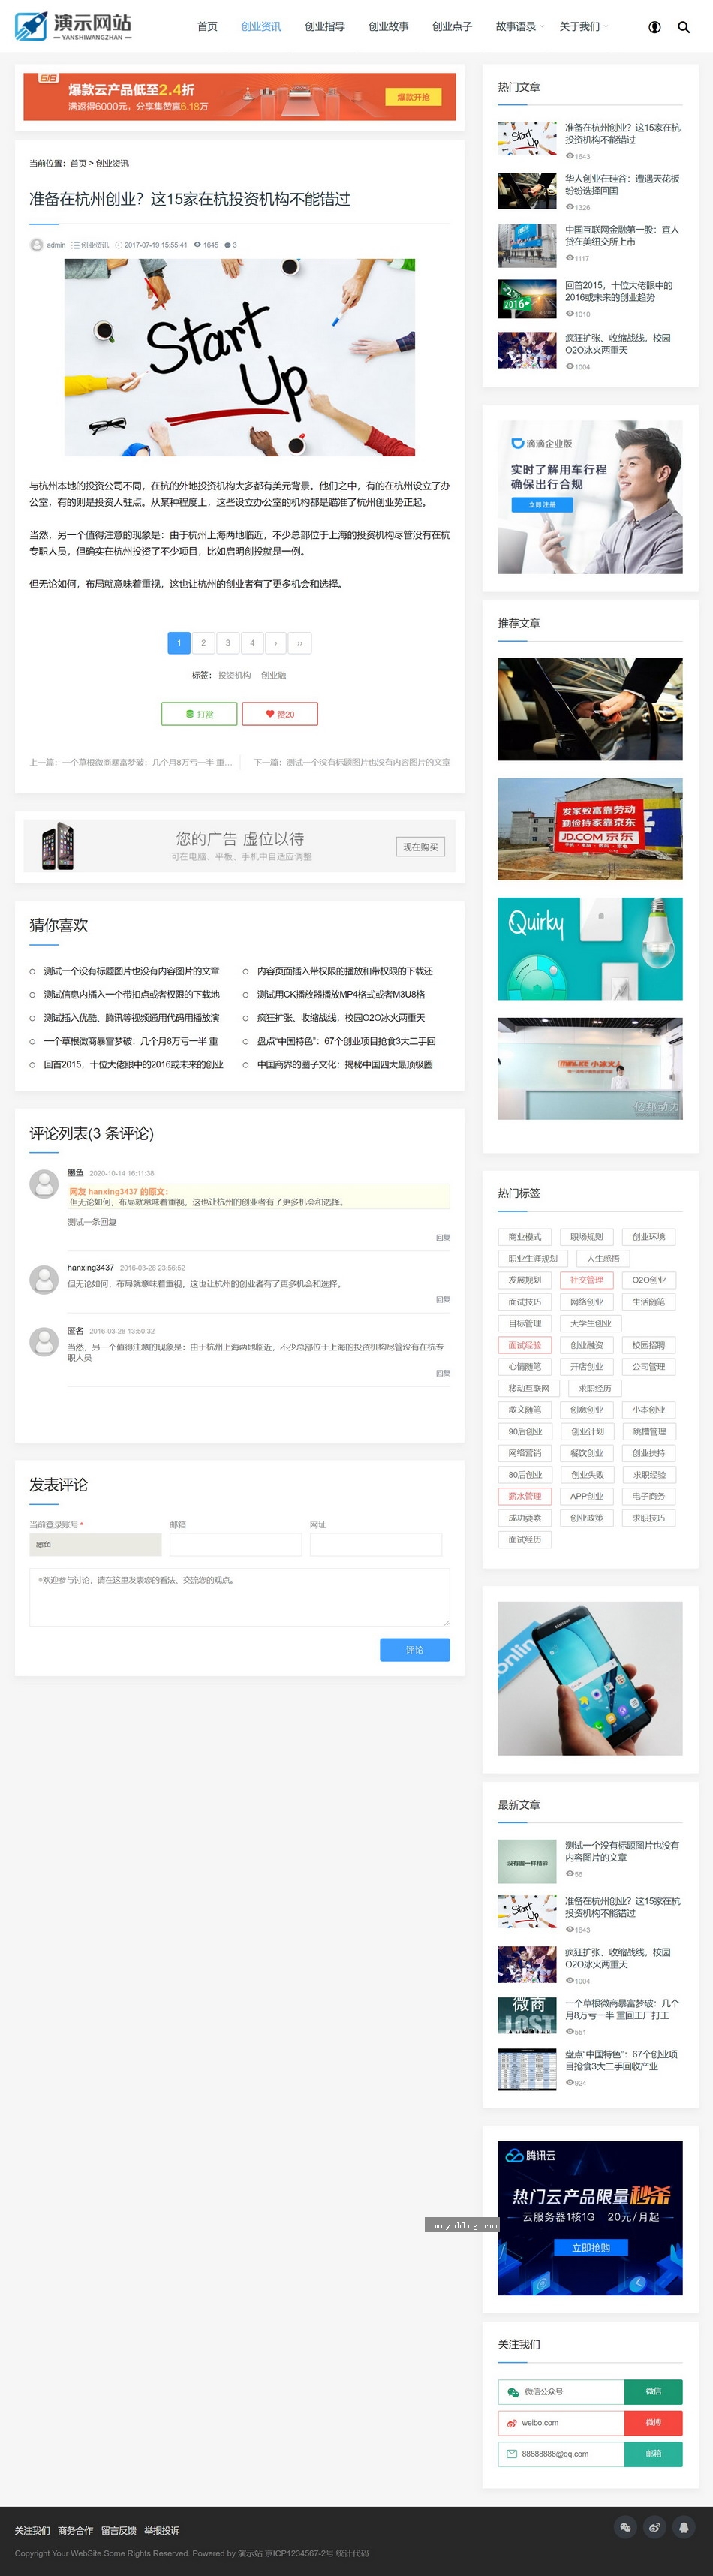
Task: Reply to 墨鱼's comment via 回复
Action: [x=443, y=1238]
